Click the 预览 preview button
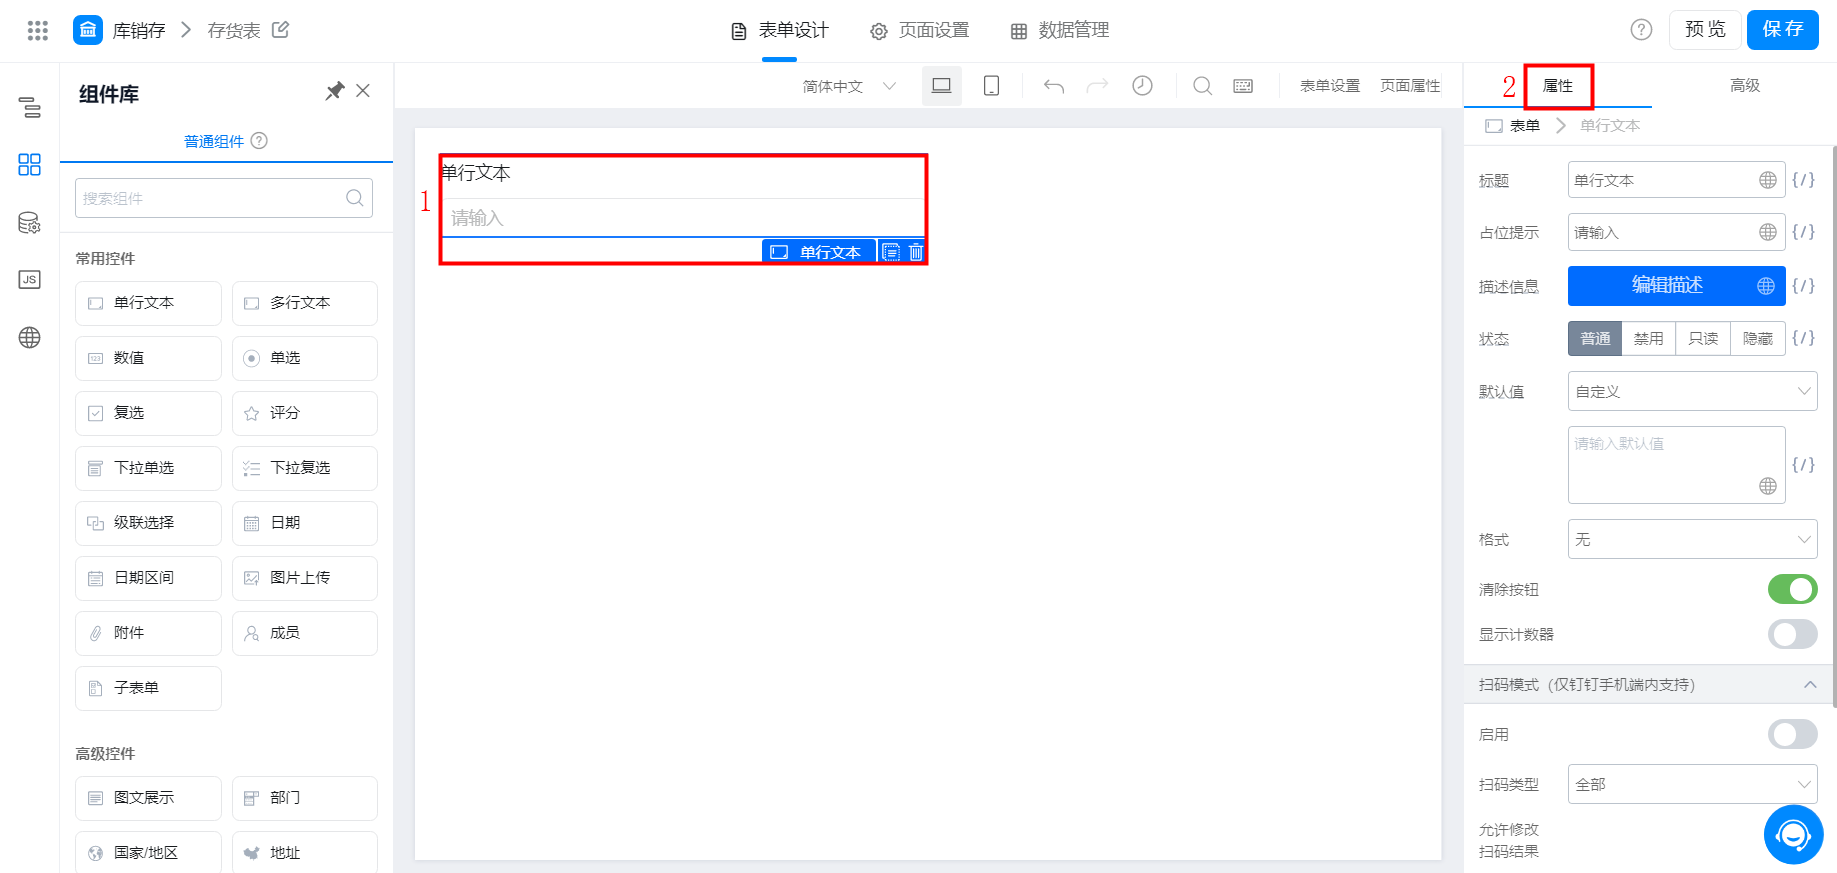1837x873 pixels. [x=1705, y=29]
